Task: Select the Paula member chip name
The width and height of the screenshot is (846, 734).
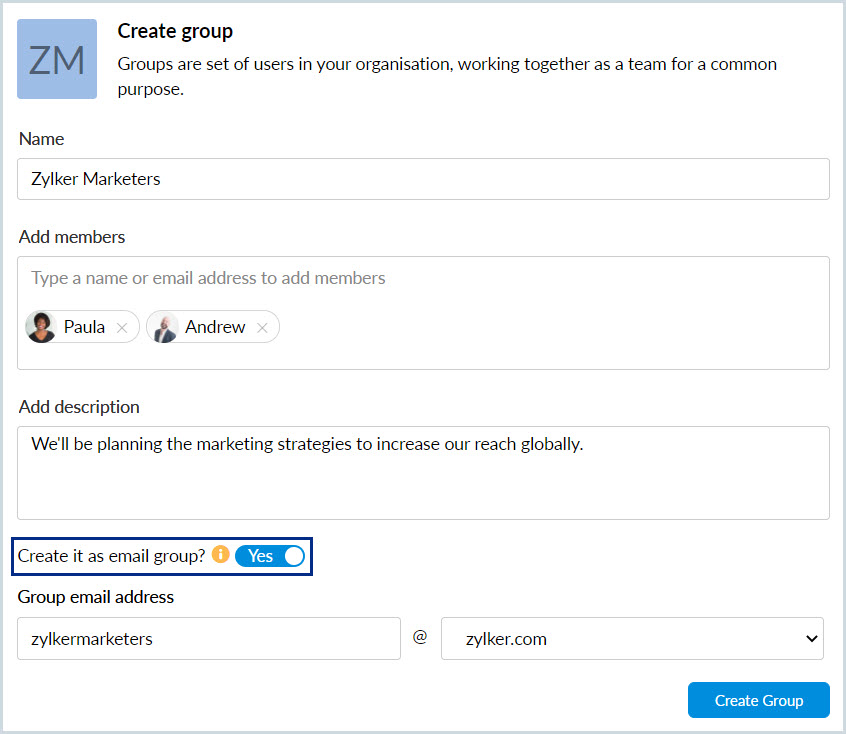Action: click(84, 327)
